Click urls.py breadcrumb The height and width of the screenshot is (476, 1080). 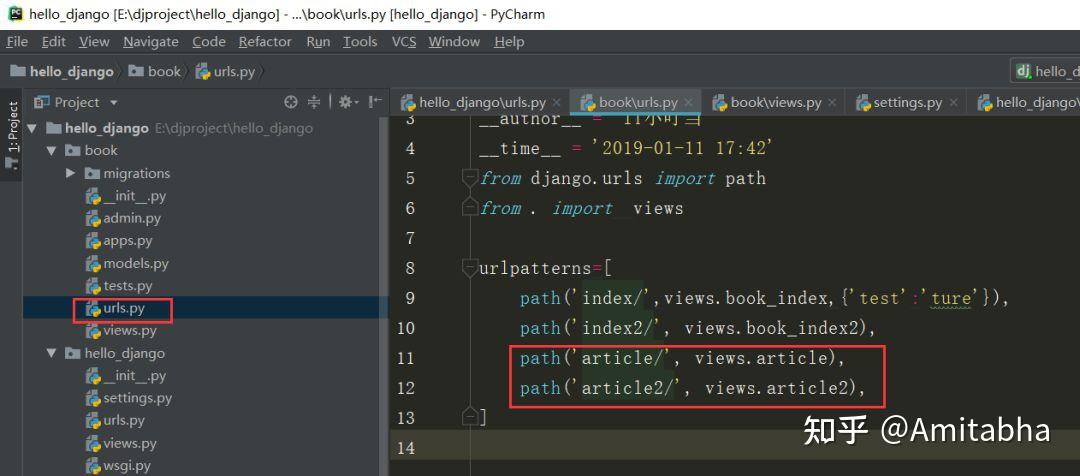[225, 72]
